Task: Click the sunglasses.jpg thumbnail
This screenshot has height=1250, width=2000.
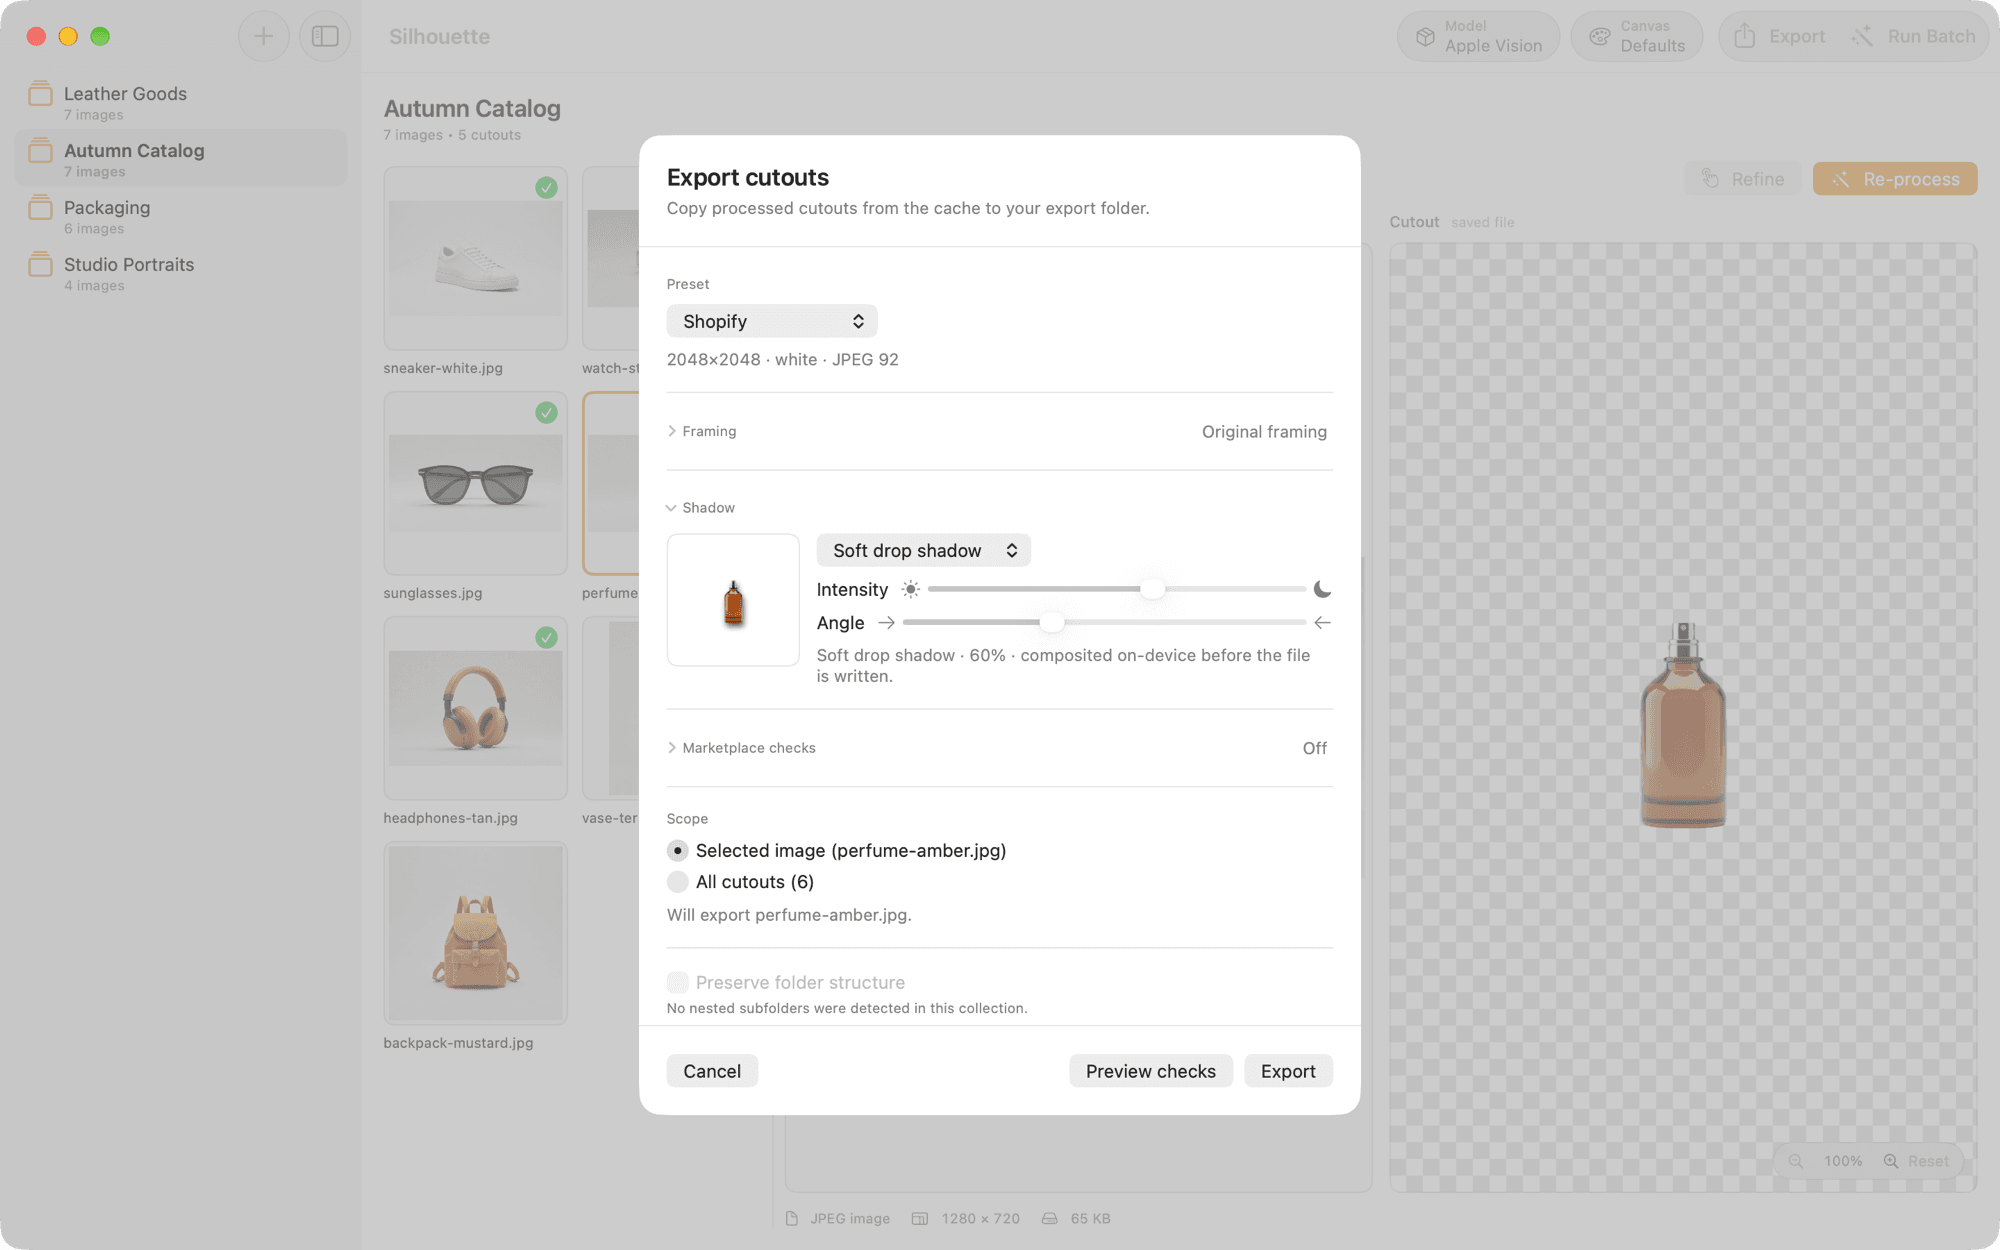Action: 475,483
